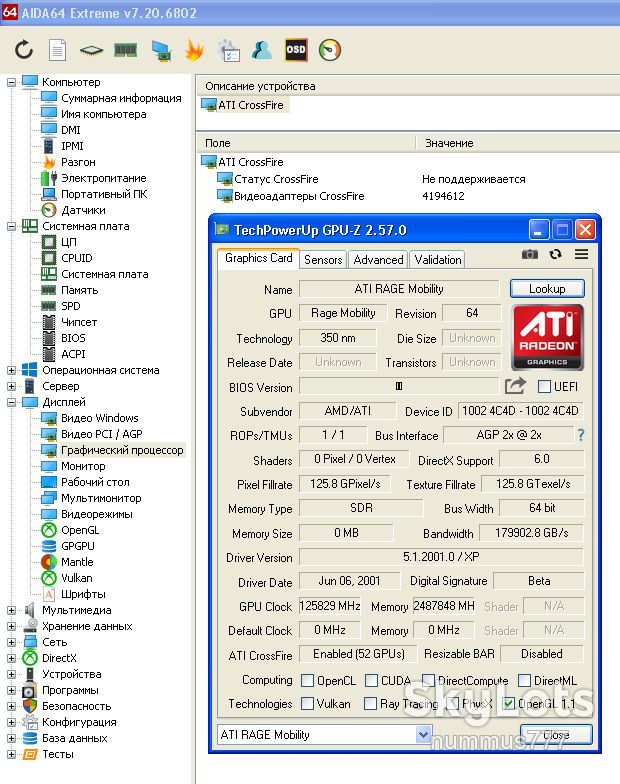This screenshot has width=620, height=784.
Task: Click the Lookup button
Action: click(x=547, y=288)
